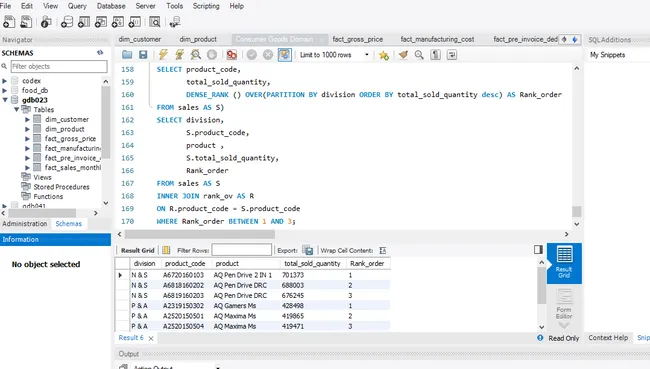Execute the full query with lightning icon
The image size is (650, 369).
(163, 55)
